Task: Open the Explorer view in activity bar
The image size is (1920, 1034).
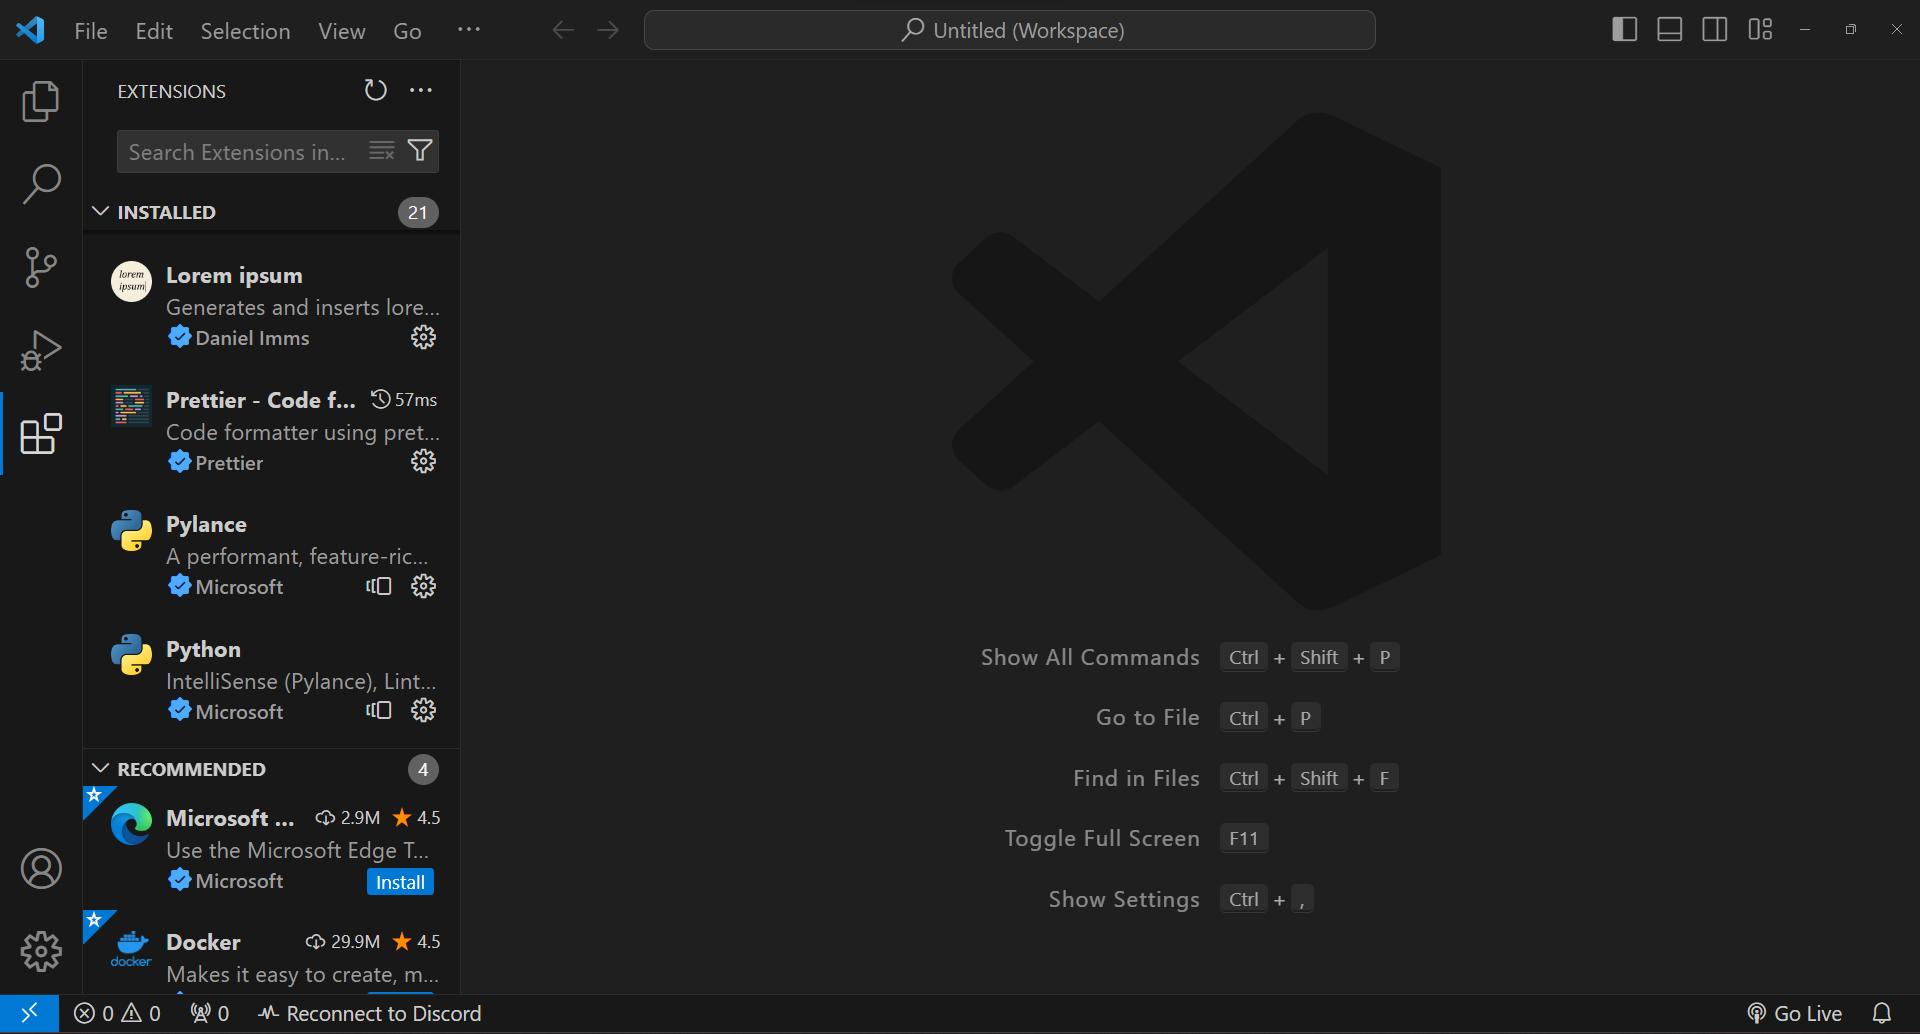Action: [41, 101]
